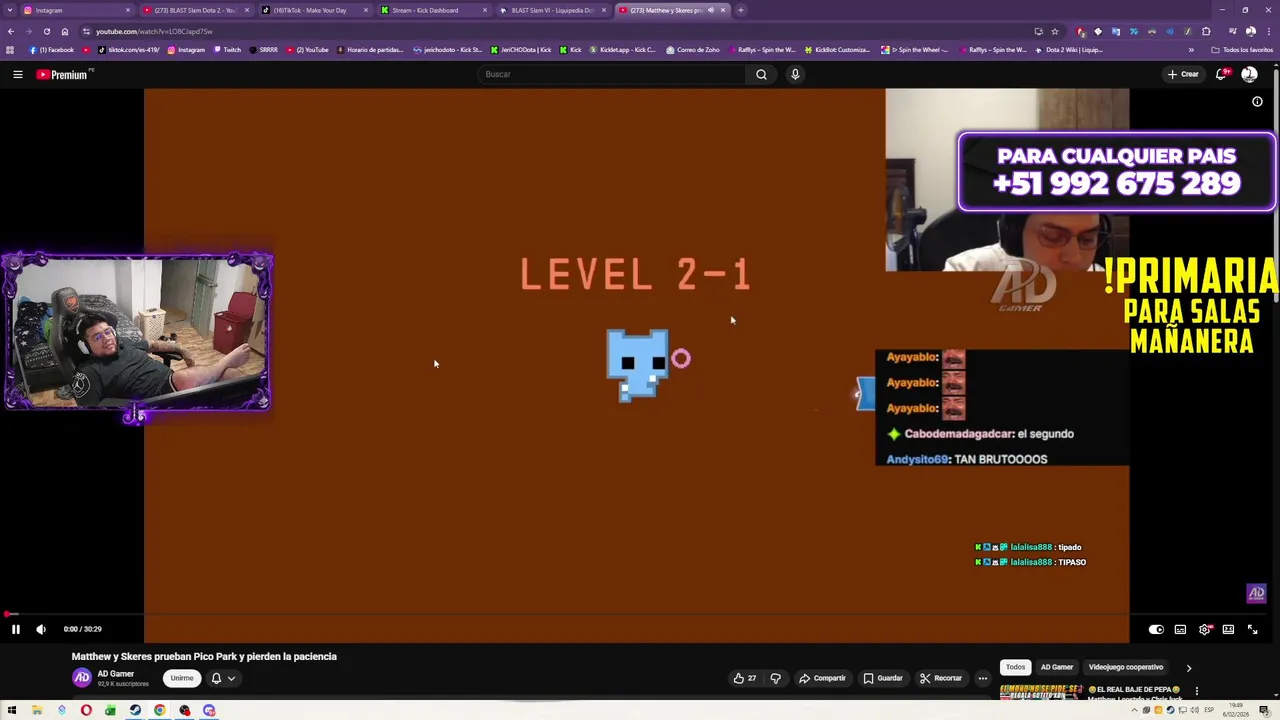The width and height of the screenshot is (1280, 720).
Task: Start voice search with the microphone icon
Action: pyautogui.click(x=795, y=74)
